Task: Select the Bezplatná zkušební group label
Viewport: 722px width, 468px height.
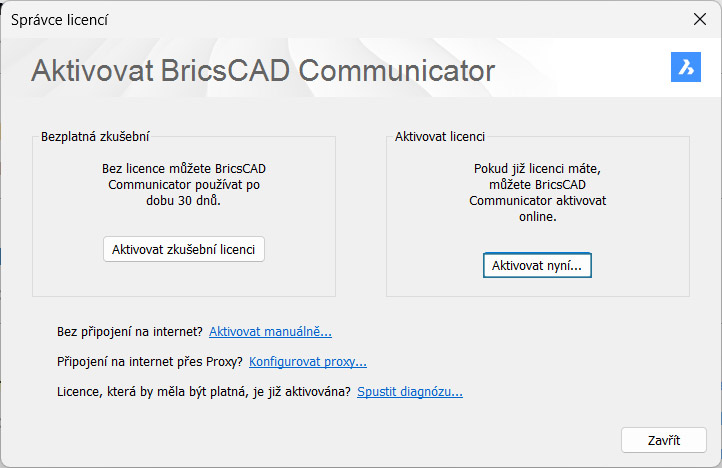Action: tap(96, 135)
